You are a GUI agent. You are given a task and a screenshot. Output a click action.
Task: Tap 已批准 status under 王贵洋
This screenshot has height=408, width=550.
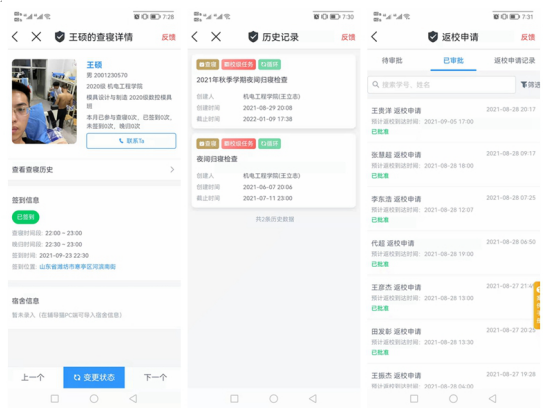[380, 132]
